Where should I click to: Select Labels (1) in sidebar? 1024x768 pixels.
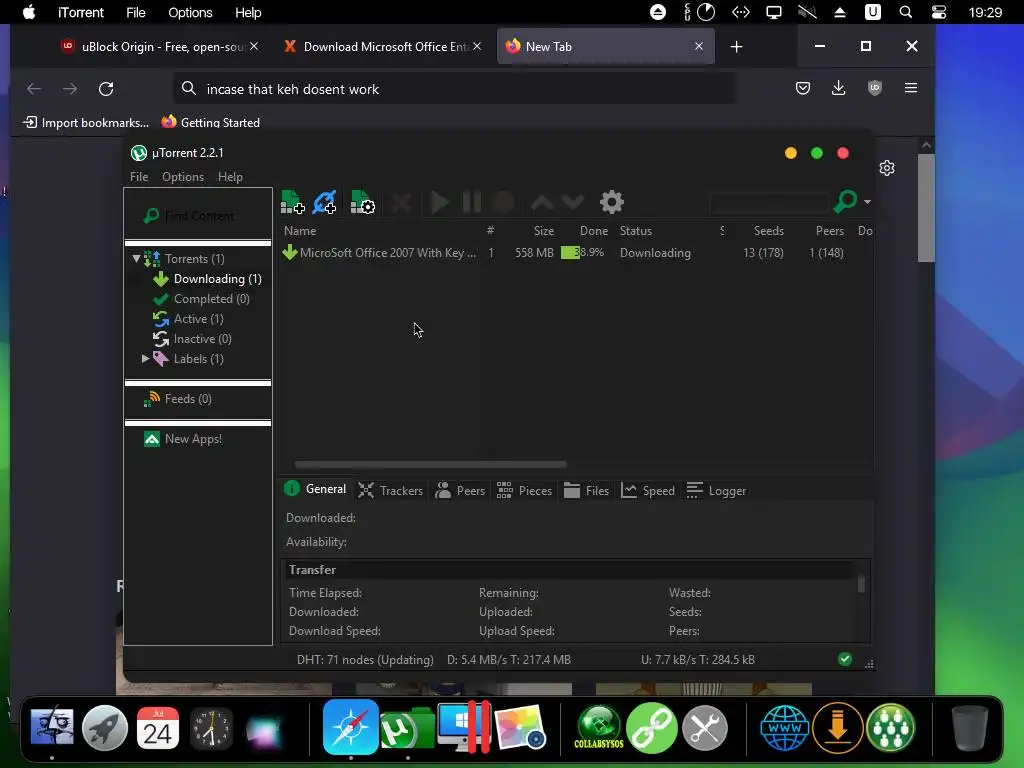tap(199, 359)
